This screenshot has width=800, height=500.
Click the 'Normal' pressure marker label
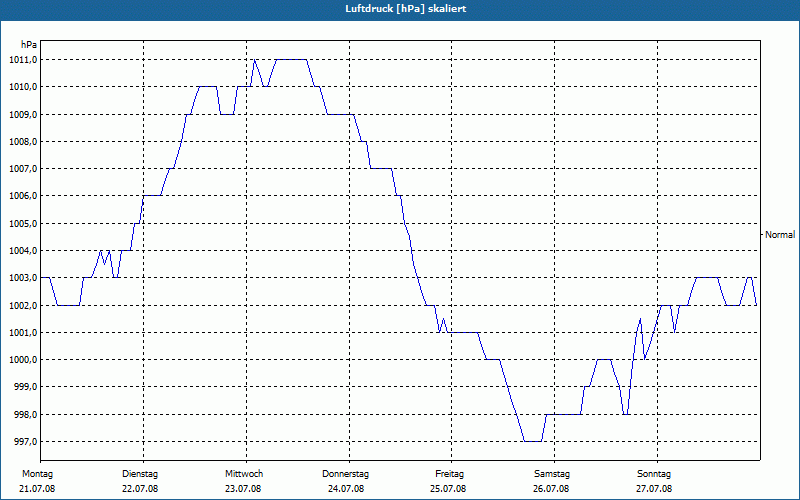point(780,235)
